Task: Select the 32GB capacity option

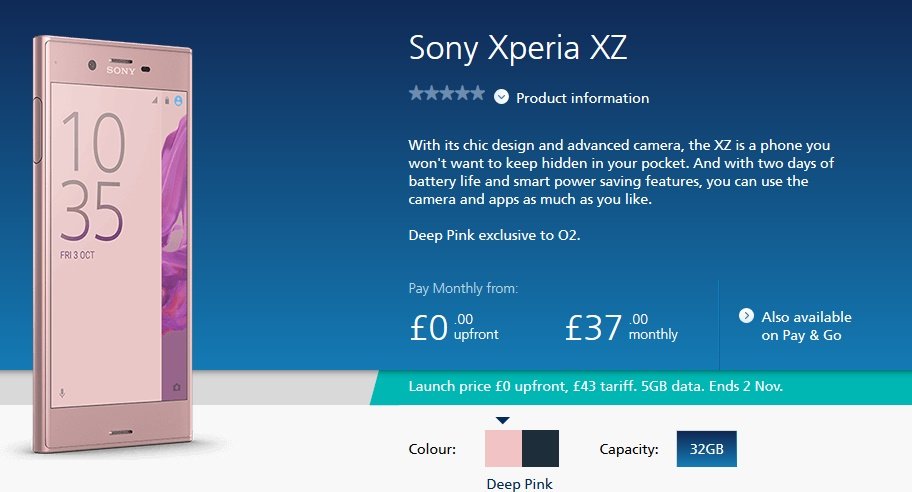Action: [706, 449]
